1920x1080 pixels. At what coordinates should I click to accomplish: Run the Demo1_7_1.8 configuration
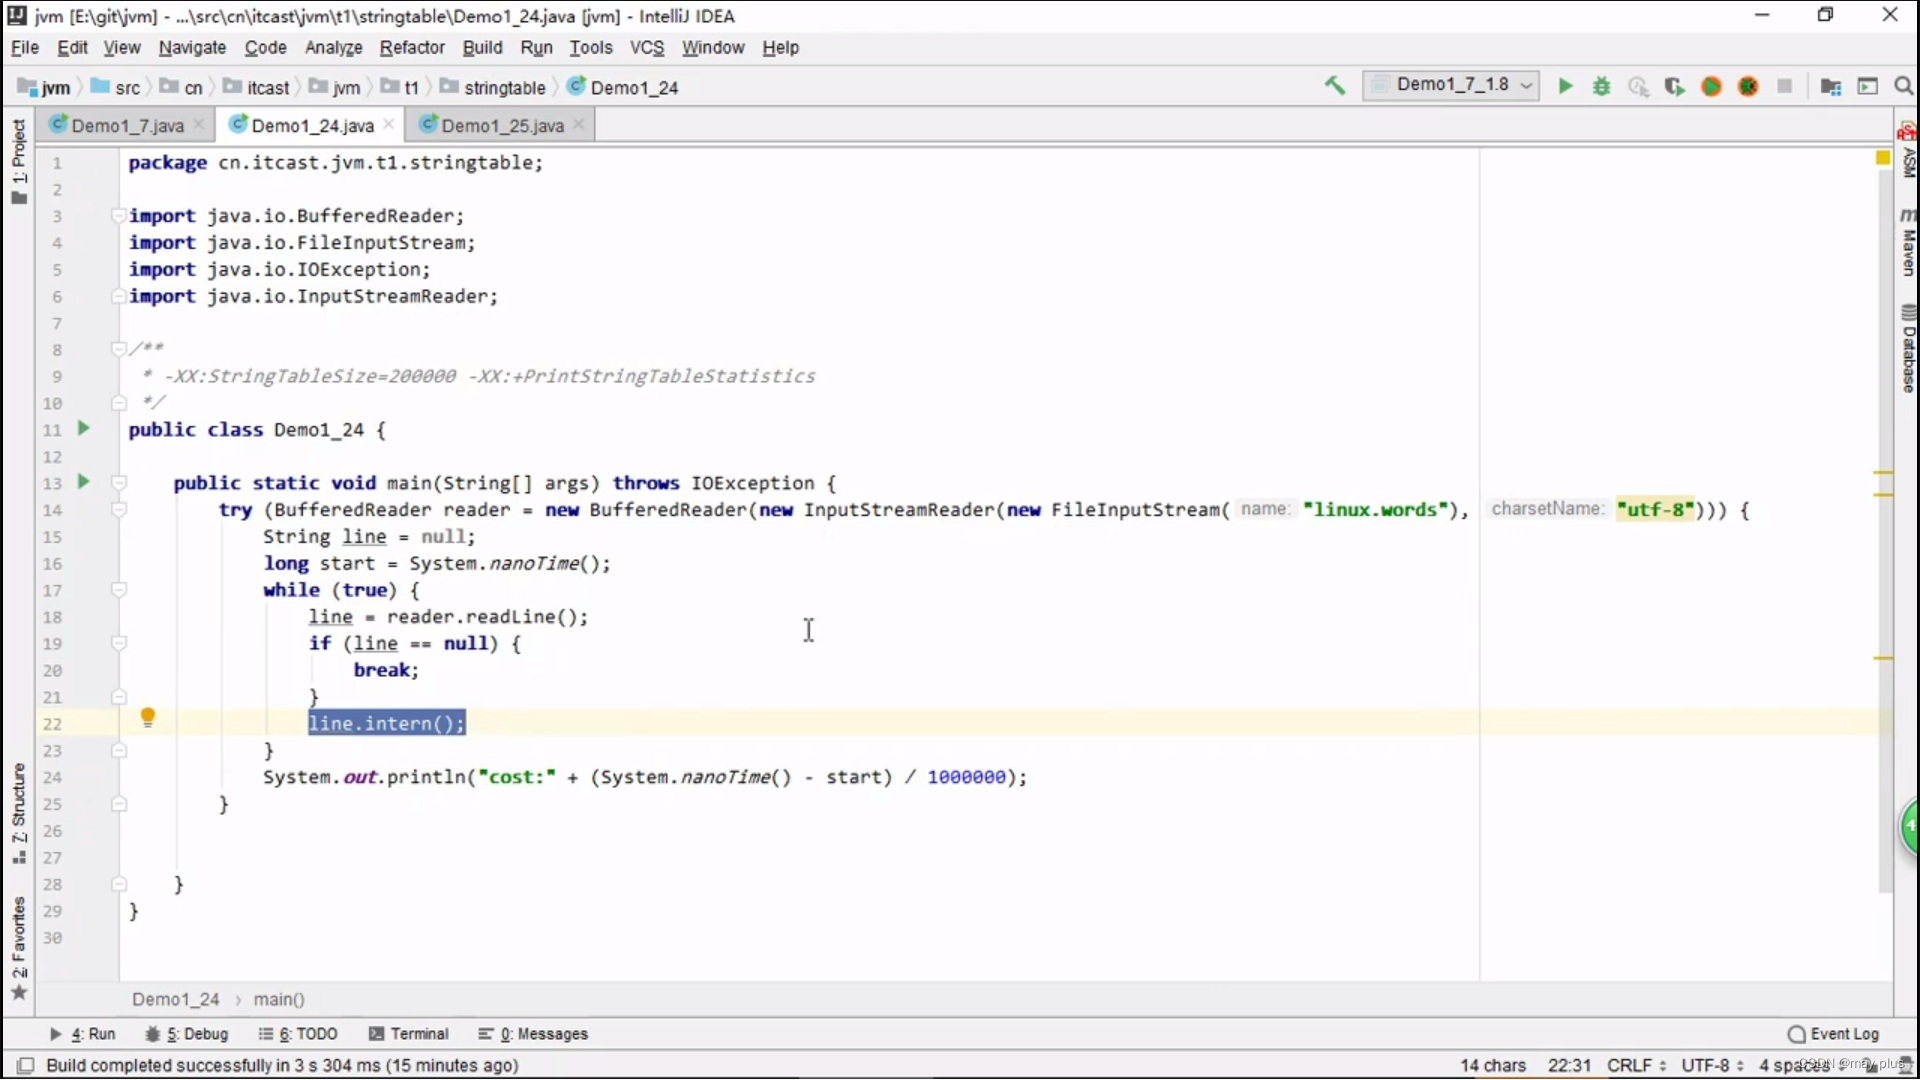point(1565,86)
